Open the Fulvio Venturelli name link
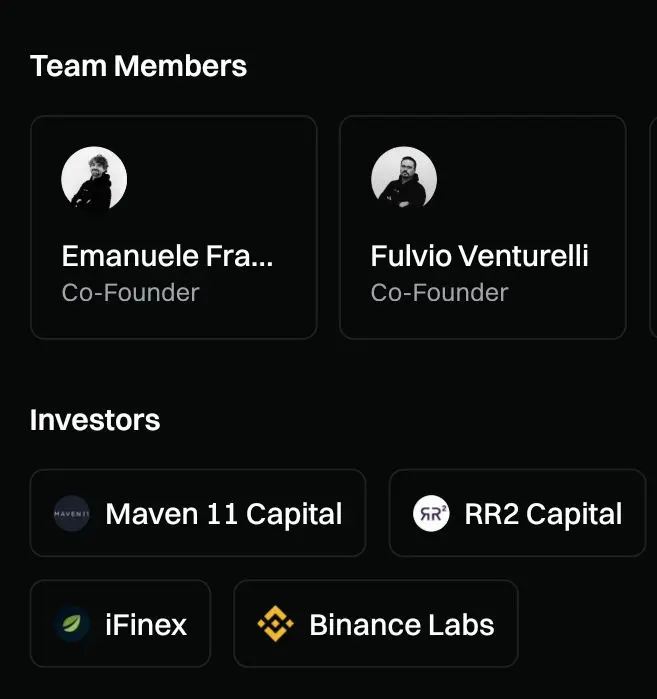Viewport: 657px width, 699px height. (479, 256)
